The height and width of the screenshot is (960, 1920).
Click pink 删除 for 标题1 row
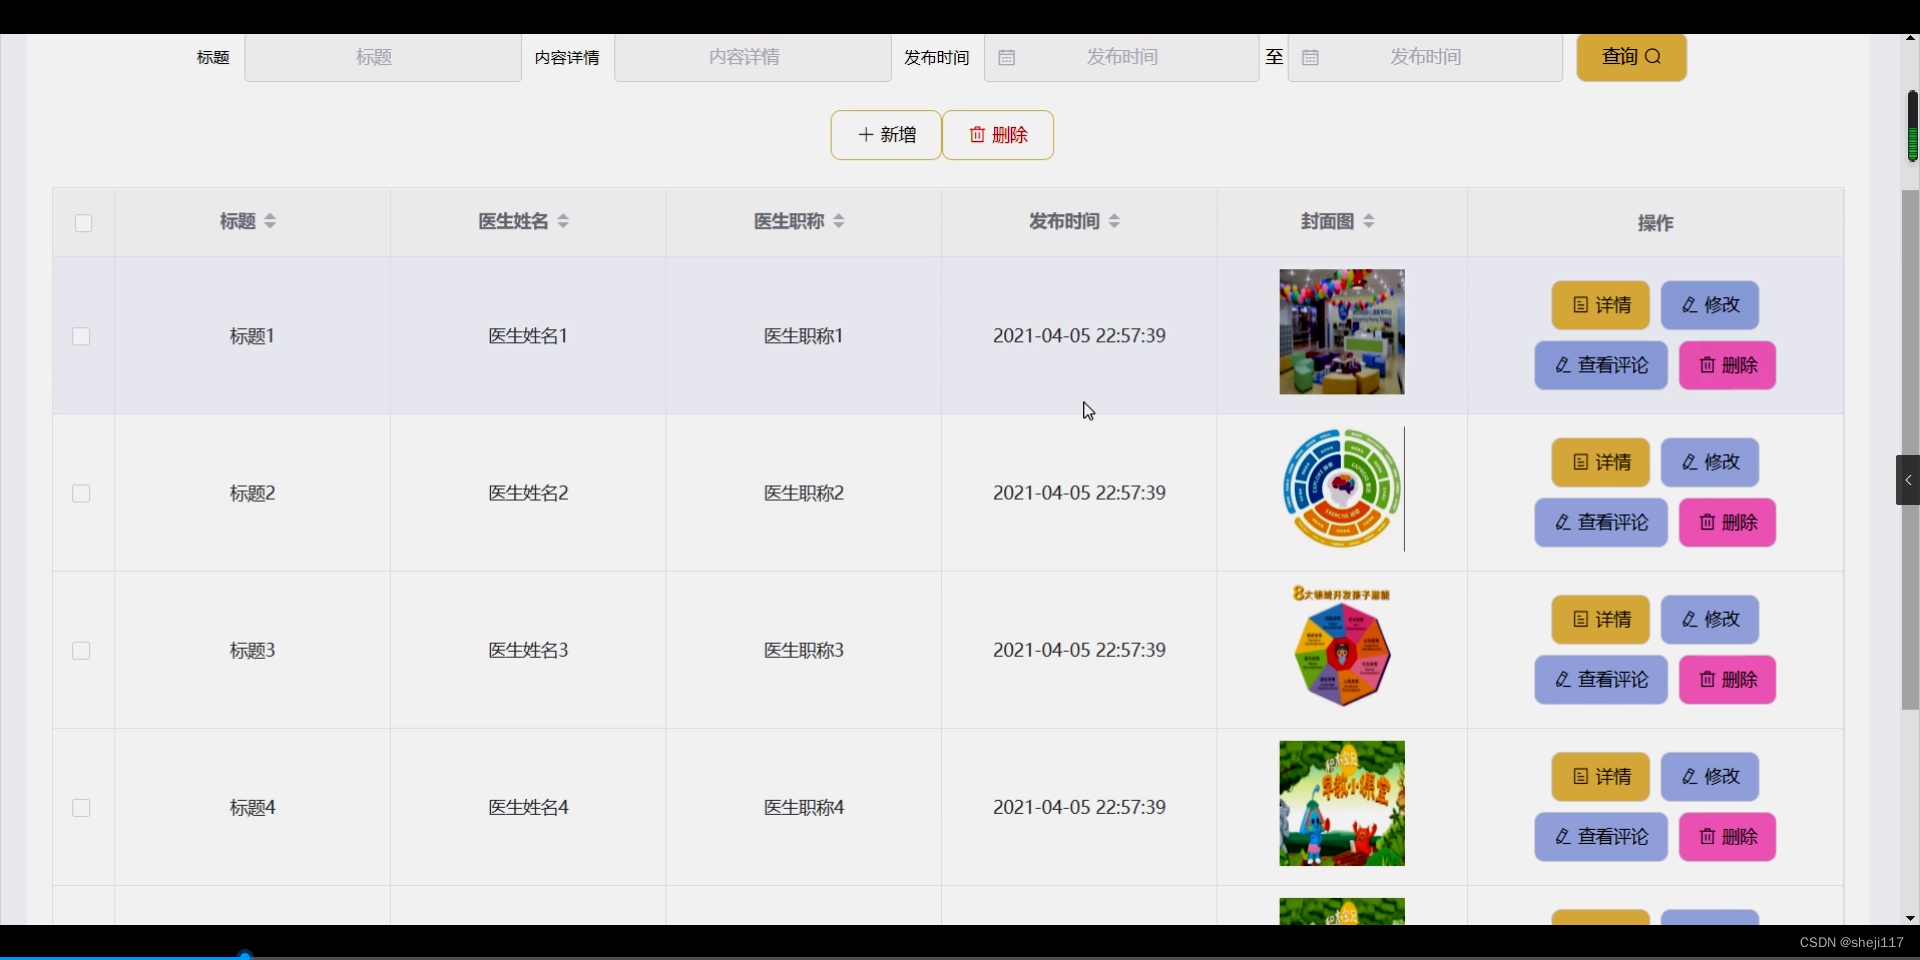(1727, 365)
